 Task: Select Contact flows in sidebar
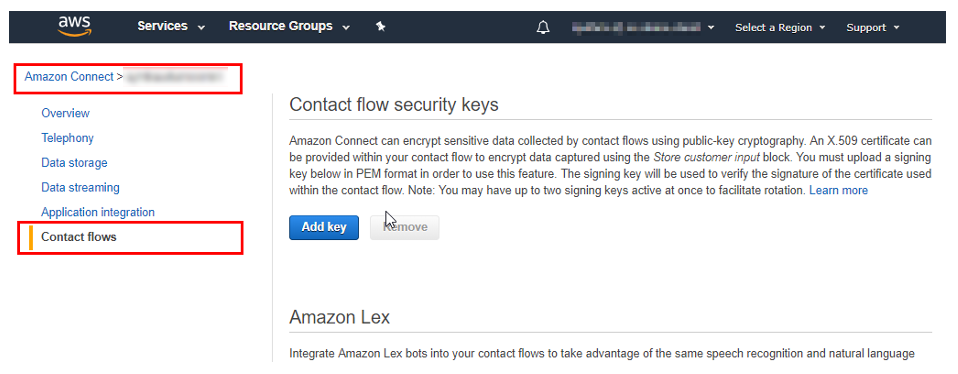point(78,237)
